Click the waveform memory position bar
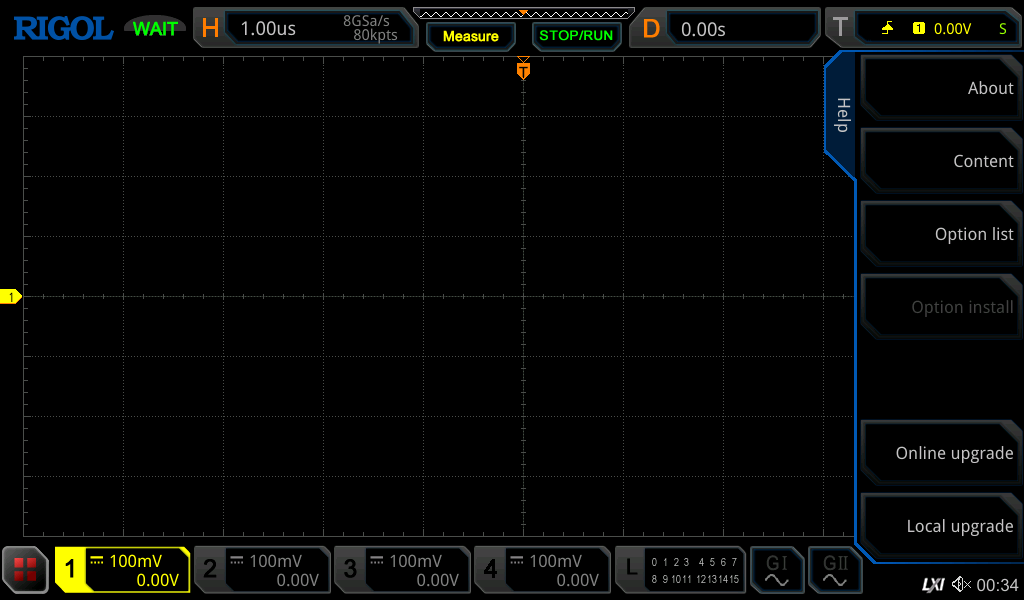1024x600 pixels. coord(523,13)
